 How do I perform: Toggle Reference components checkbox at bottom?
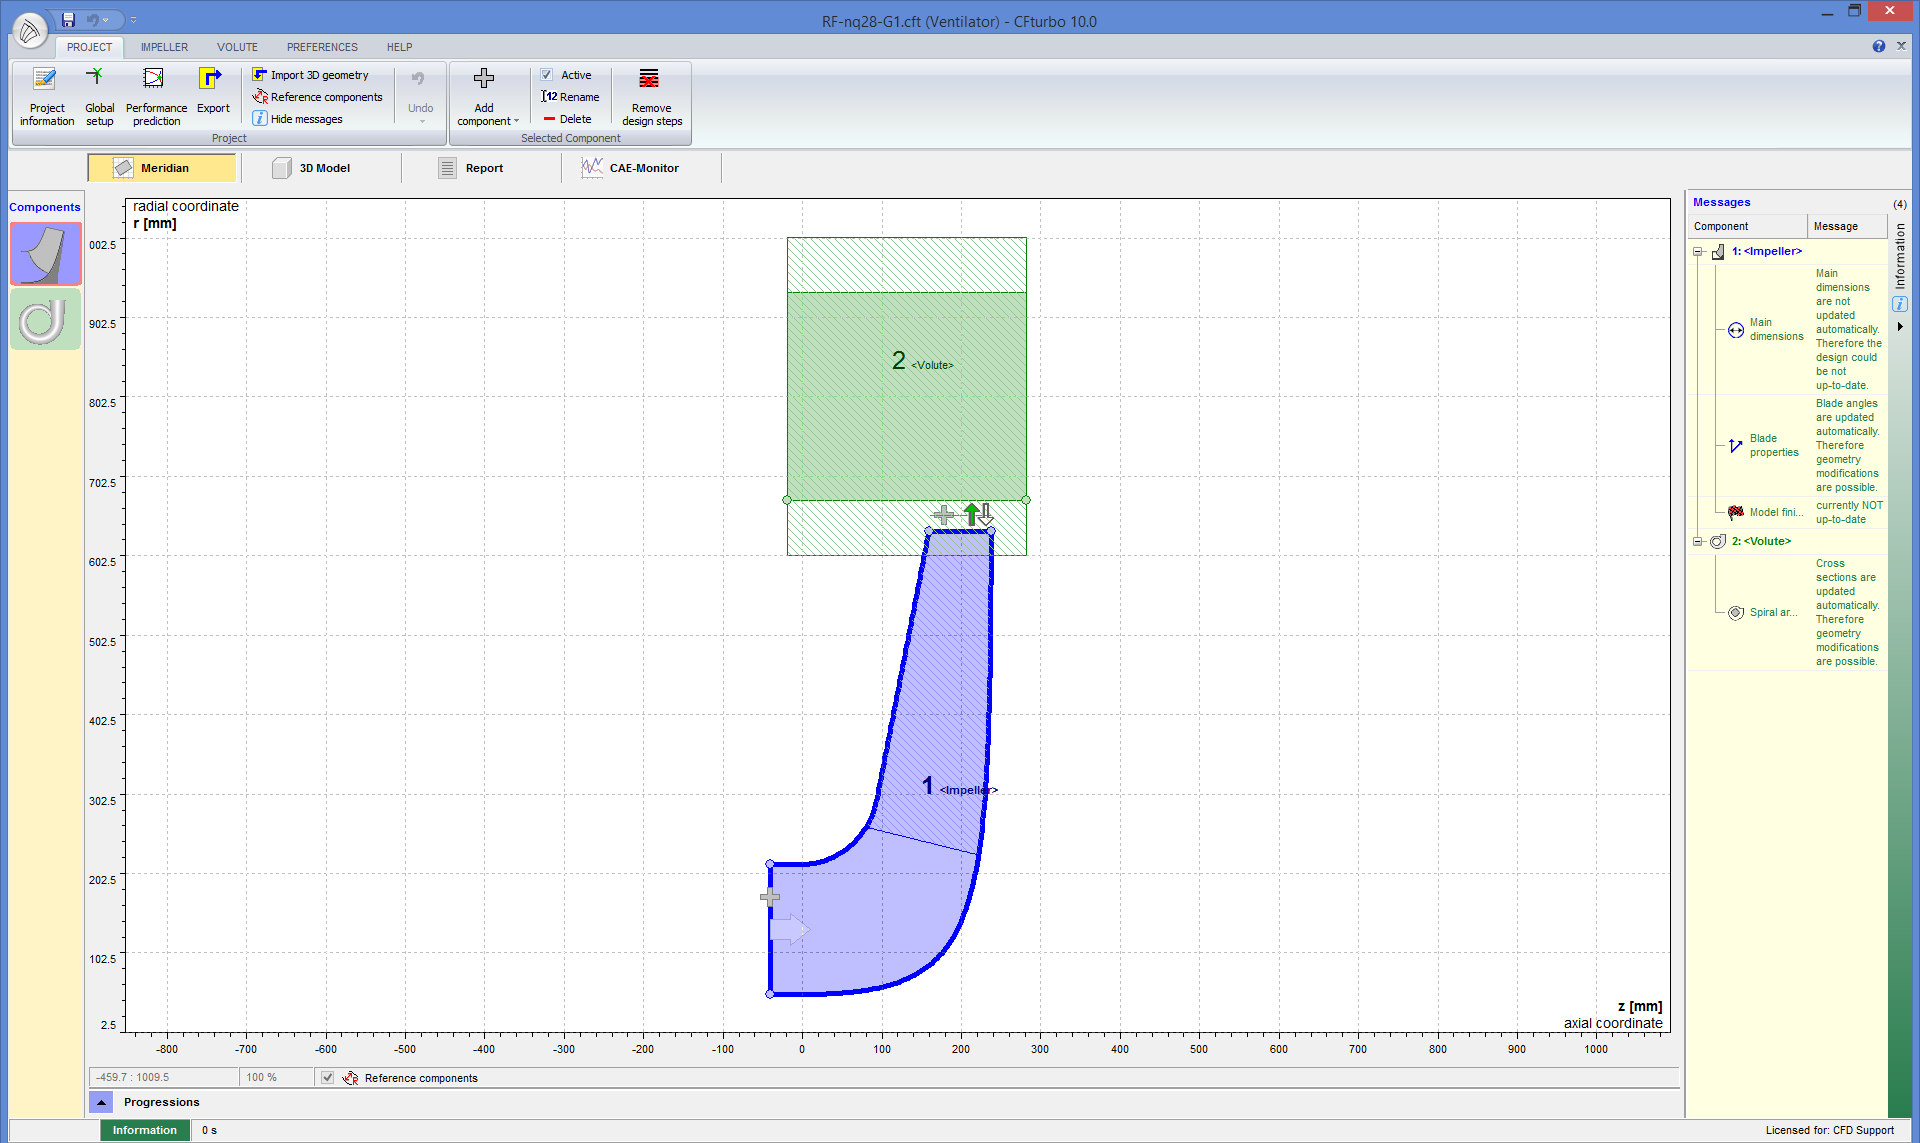[x=328, y=1077]
